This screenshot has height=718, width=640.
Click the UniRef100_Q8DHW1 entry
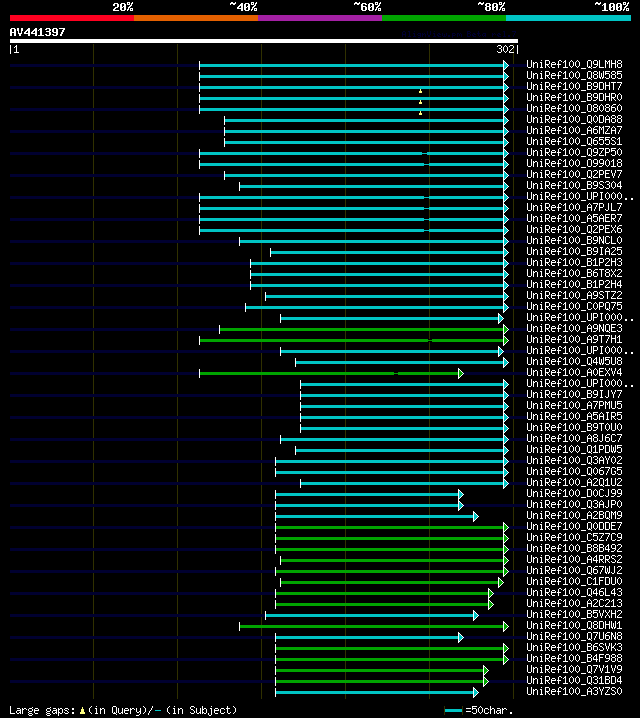(x=574, y=625)
